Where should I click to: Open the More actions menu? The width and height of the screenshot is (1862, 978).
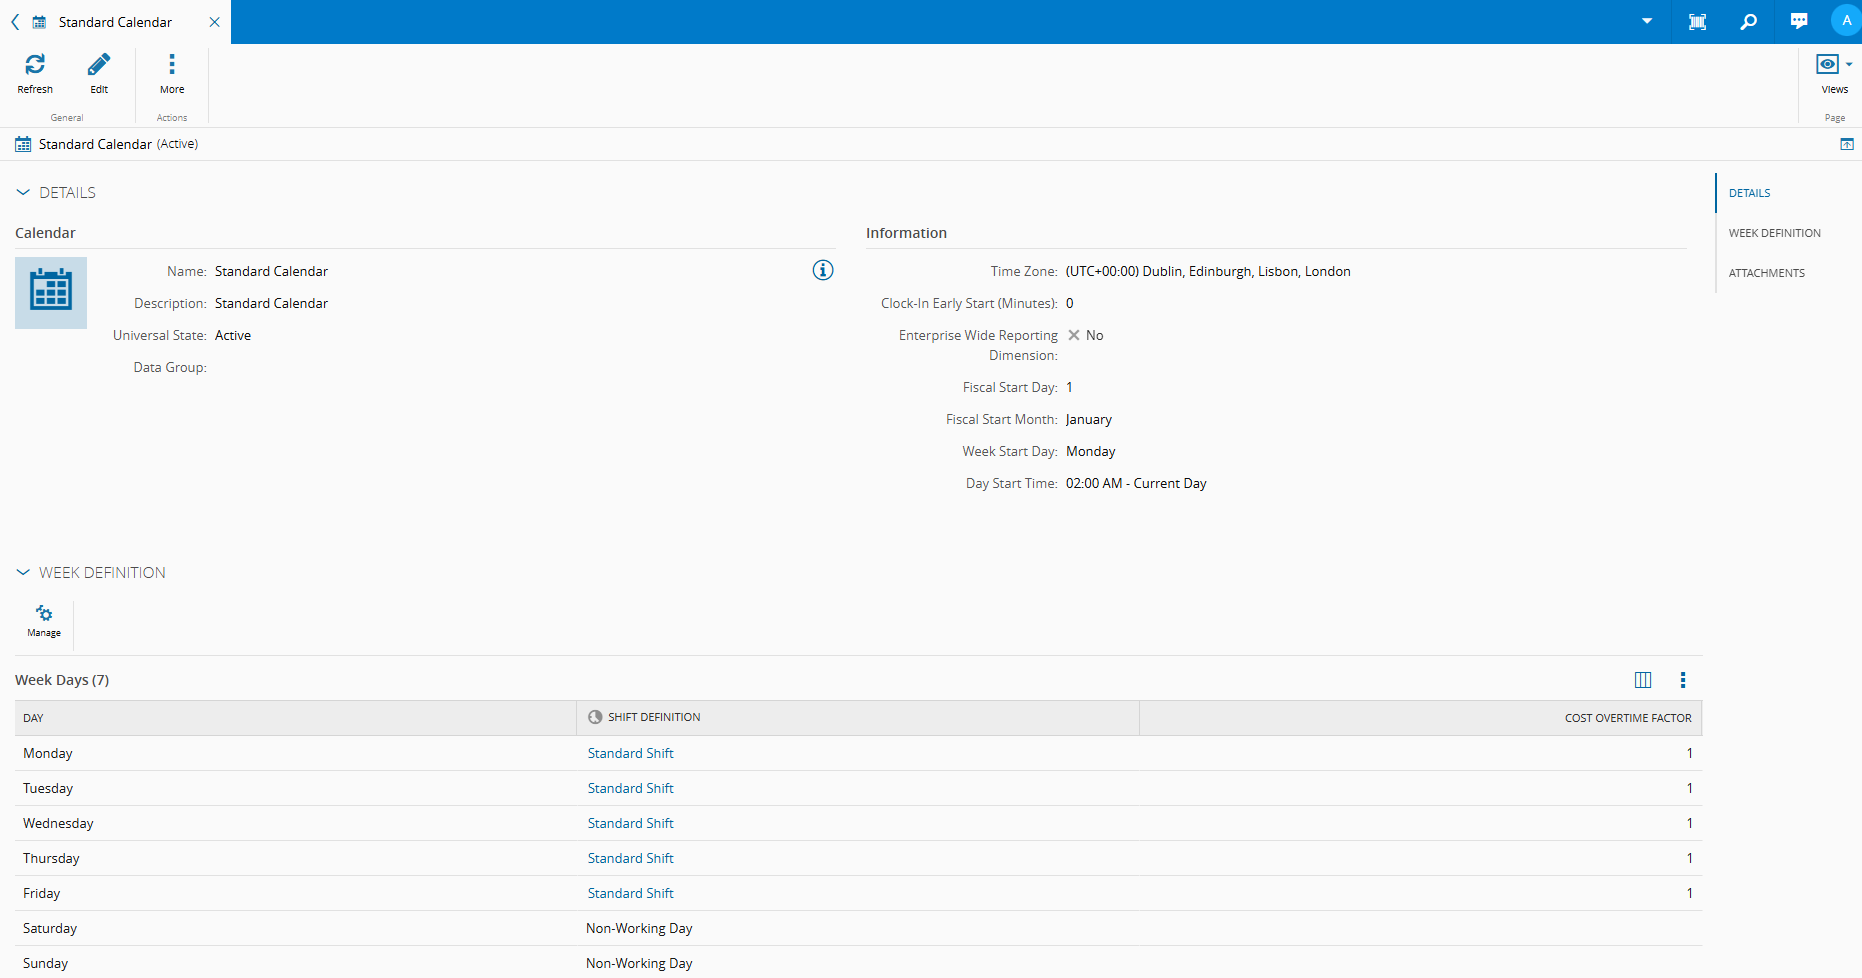(x=172, y=66)
